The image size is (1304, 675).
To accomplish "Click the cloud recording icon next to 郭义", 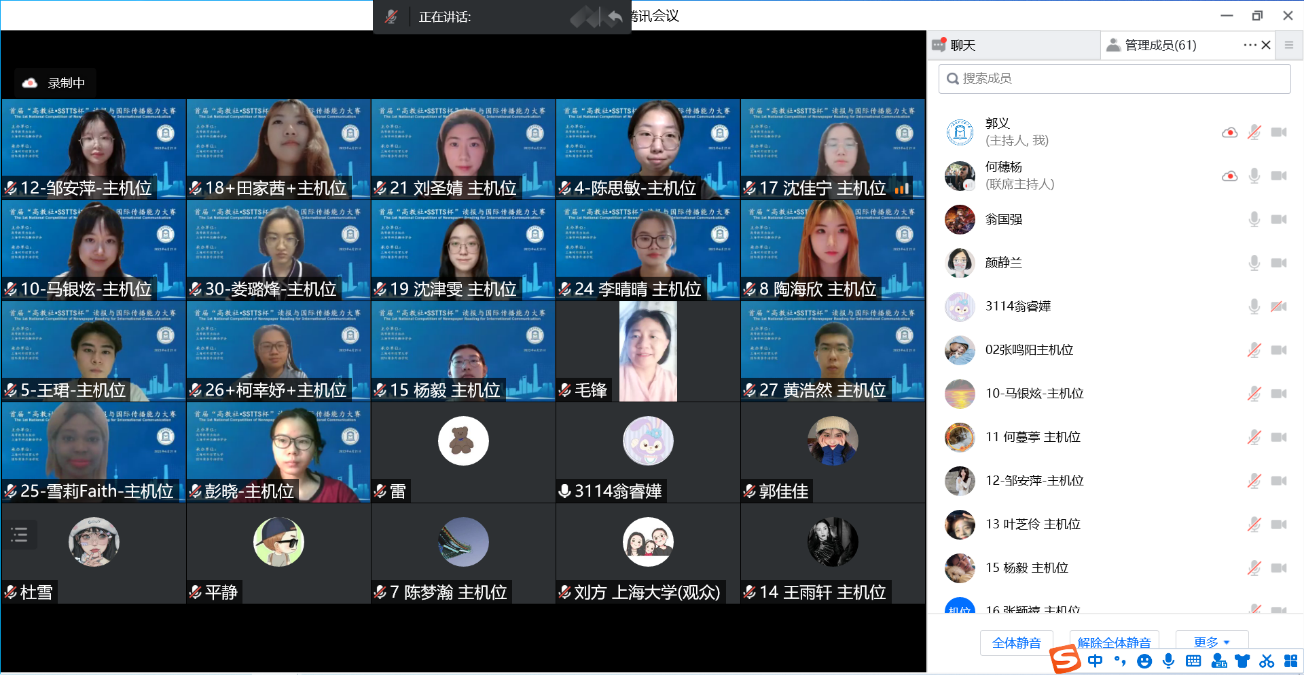I will pyautogui.click(x=1229, y=132).
